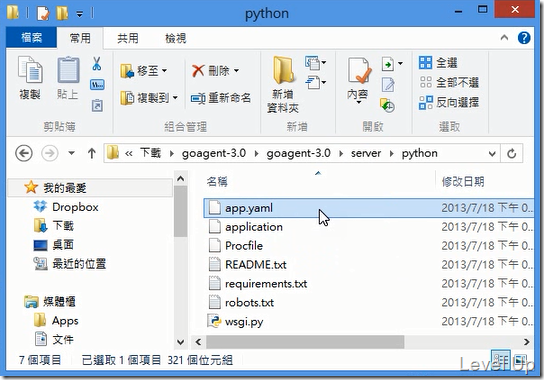Click the Delete (刪除) red X button
The height and width of the screenshot is (380, 544).
pos(211,71)
